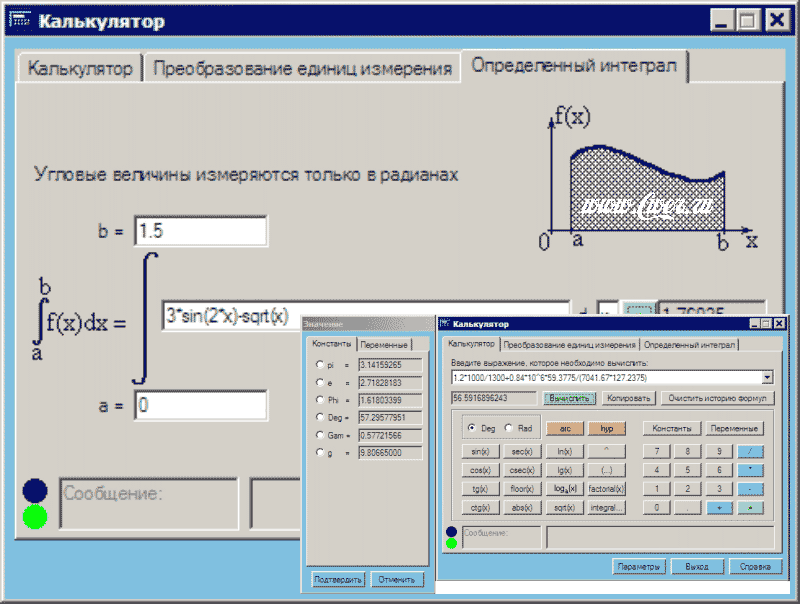Image resolution: width=800 pixels, height=604 pixels.
Task: Click the small Калькулятор window title icon
Action: 445,323
